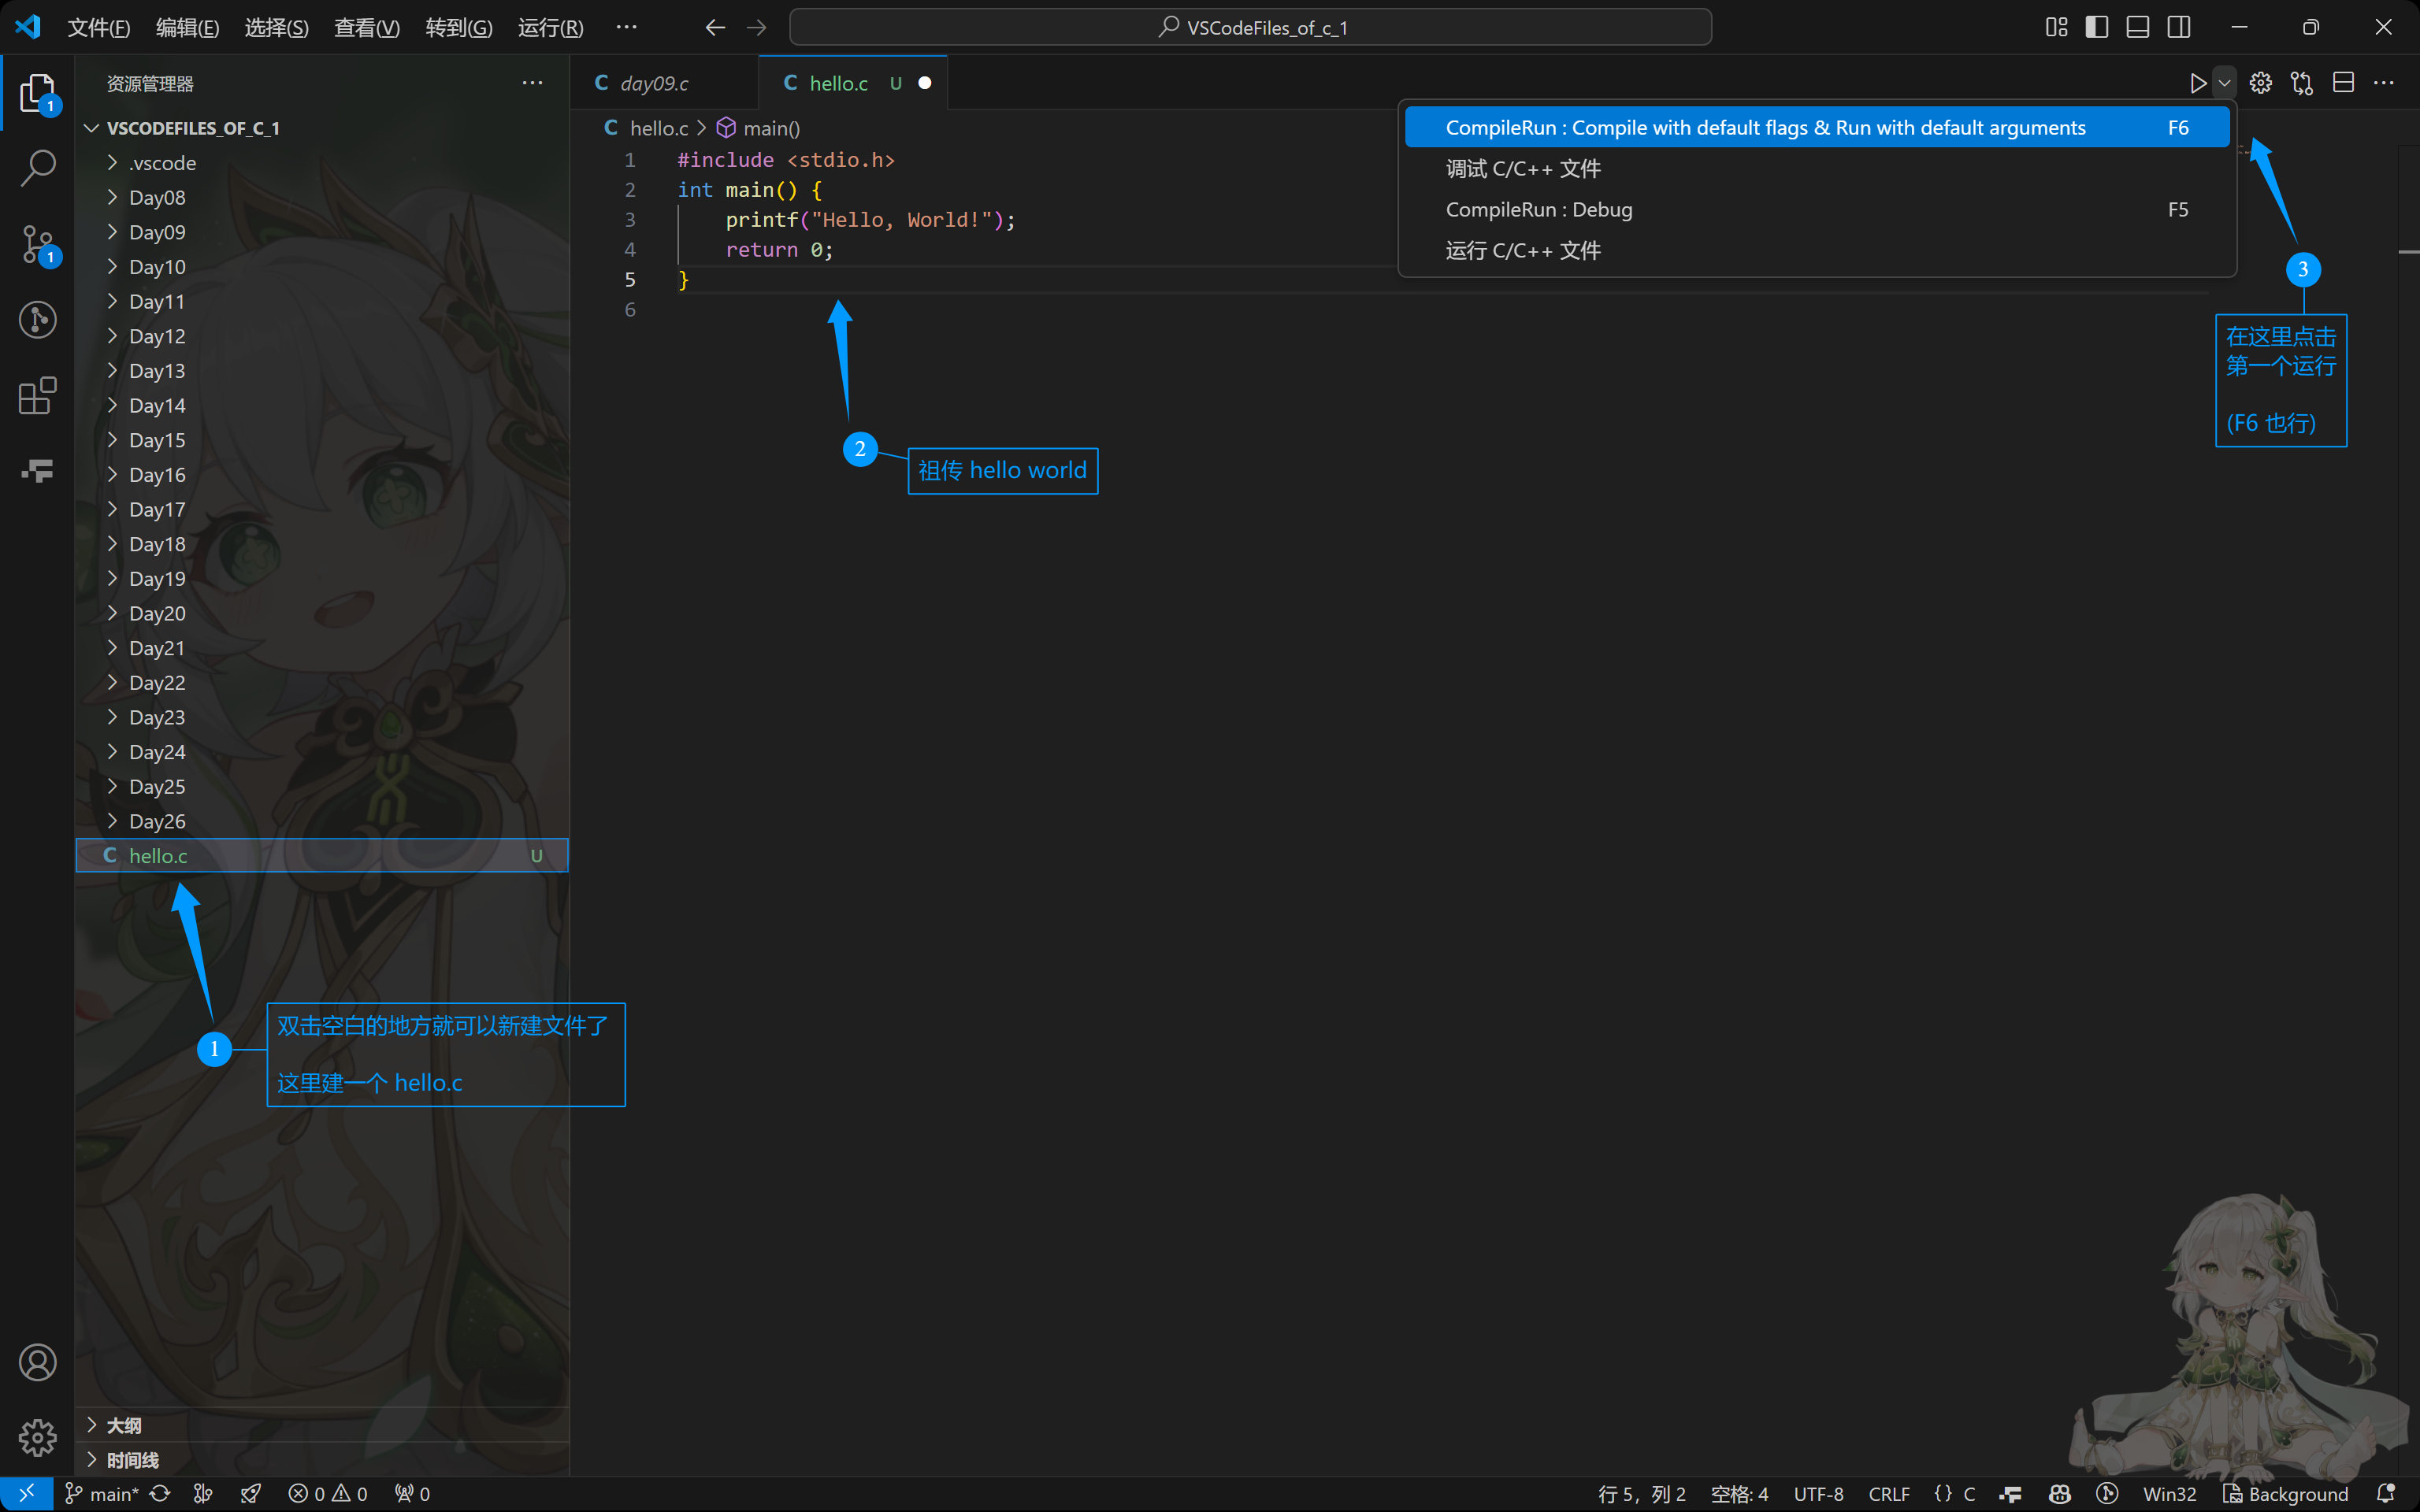Screen dimensions: 2420x1512
Task: Click the remote window icon in status bar
Action: [26, 1493]
